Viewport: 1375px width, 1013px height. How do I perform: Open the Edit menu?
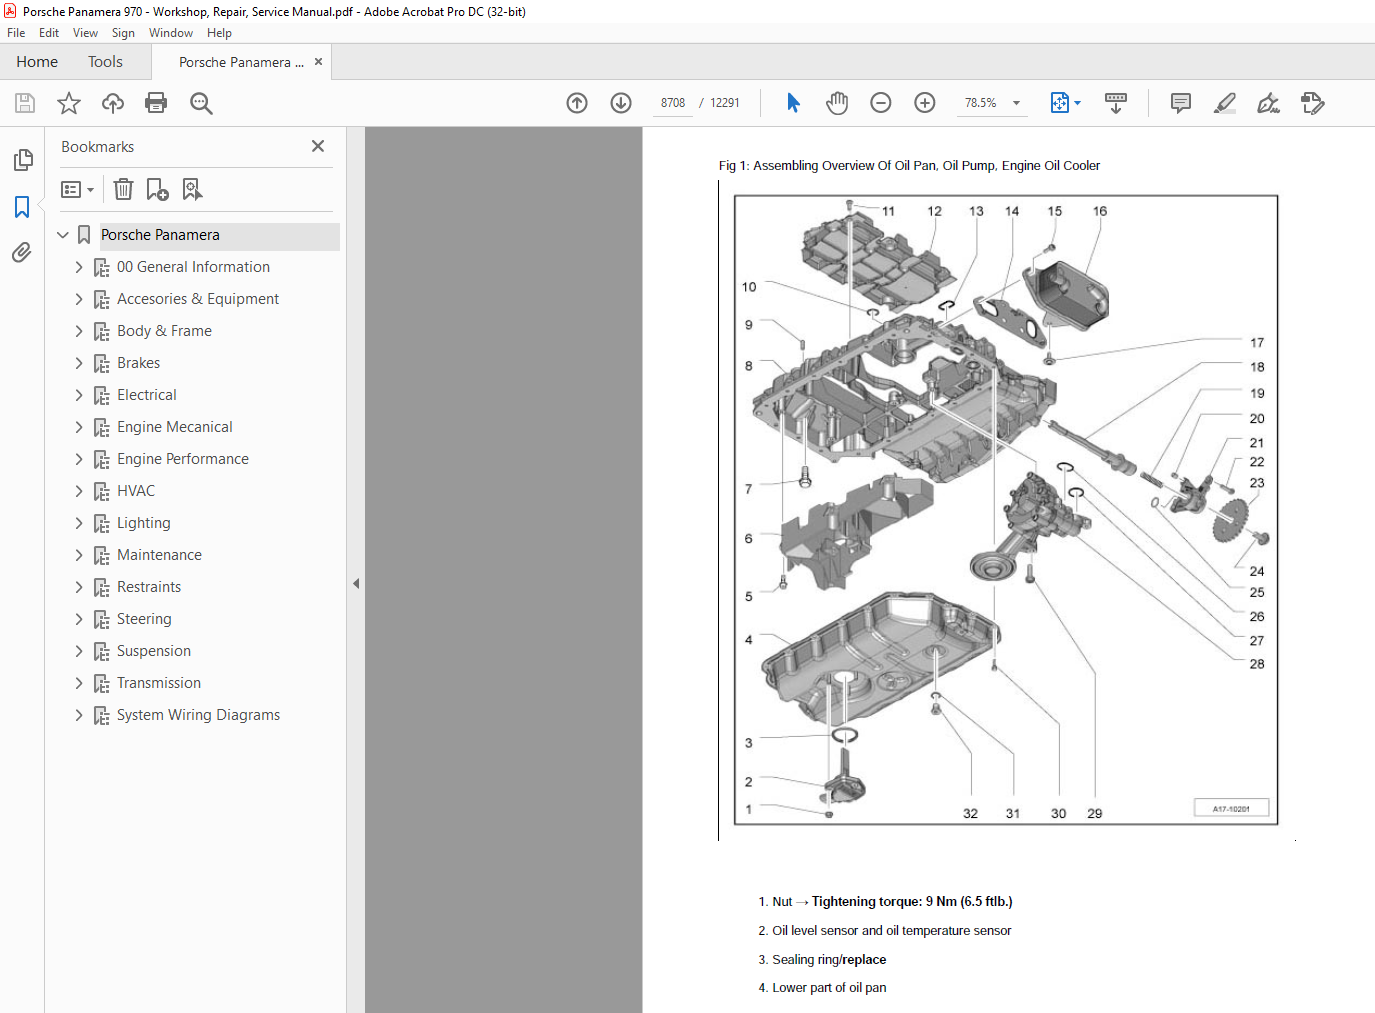coord(49,33)
